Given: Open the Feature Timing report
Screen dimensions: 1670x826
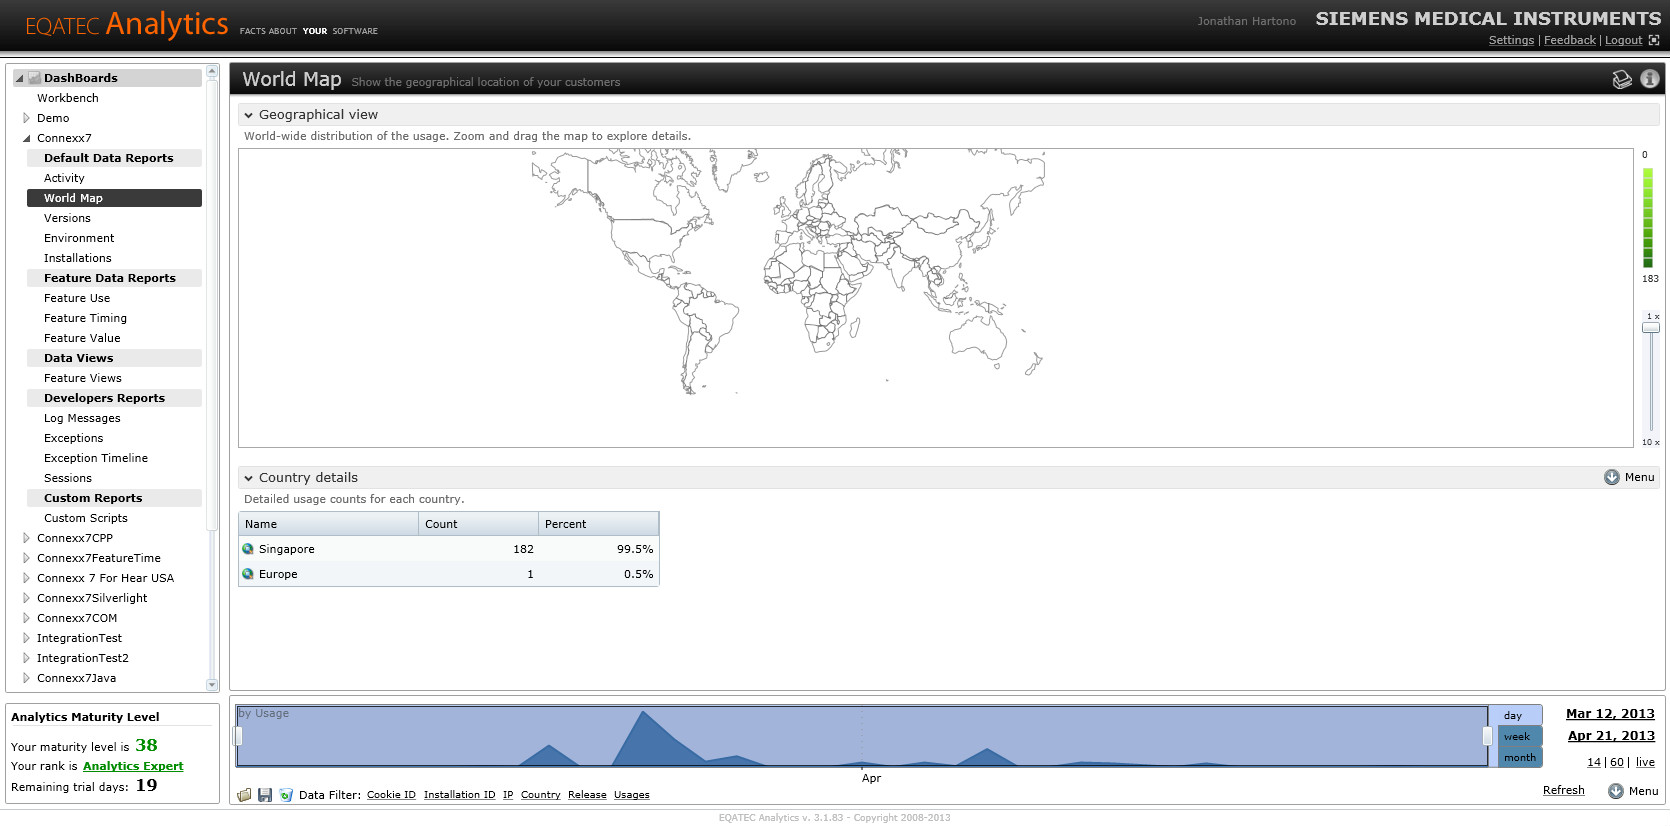Looking at the screenshot, I should (85, 318).
